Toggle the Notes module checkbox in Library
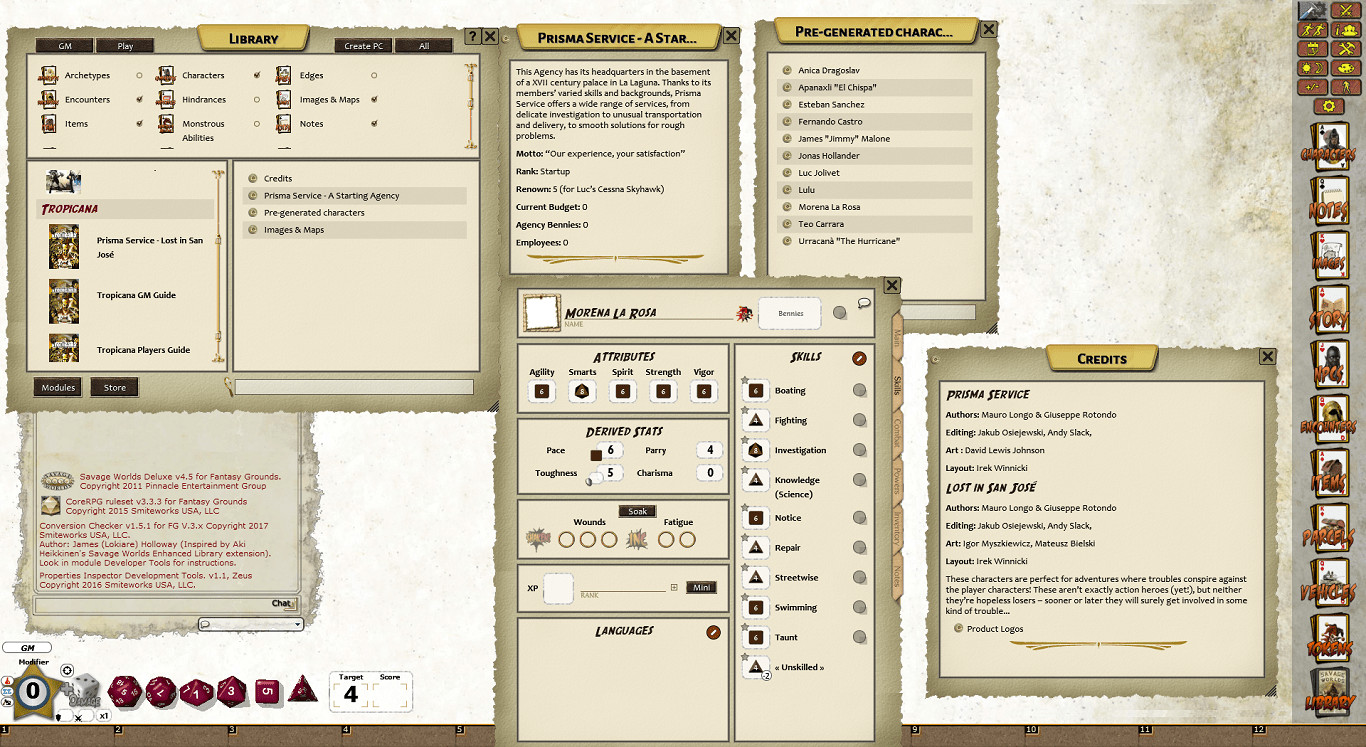The width and height of the screenshot is (1366, 747). point(374,124)
